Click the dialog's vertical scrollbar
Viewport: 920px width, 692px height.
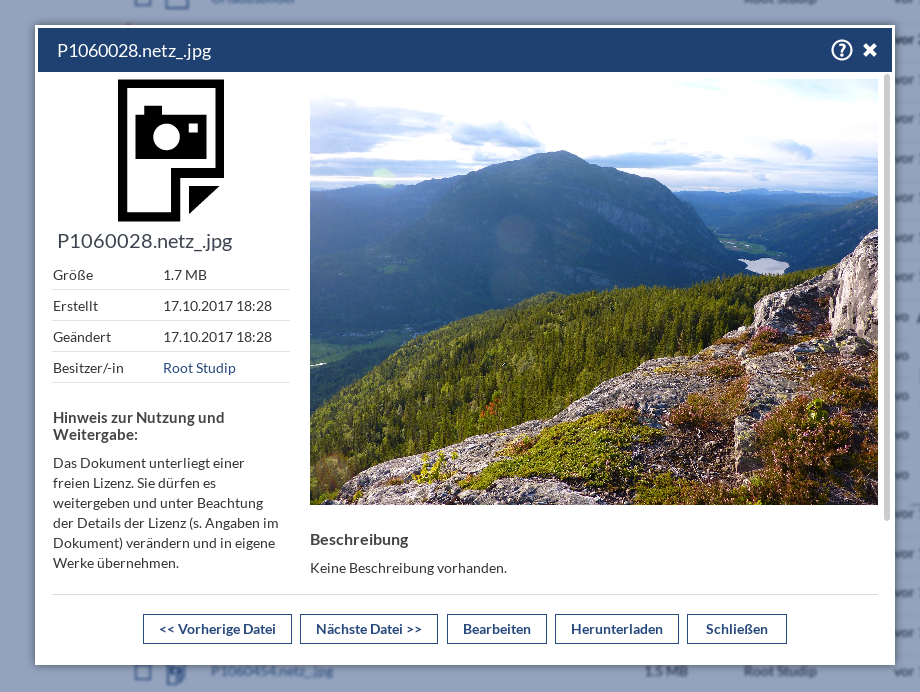[886, 300]
